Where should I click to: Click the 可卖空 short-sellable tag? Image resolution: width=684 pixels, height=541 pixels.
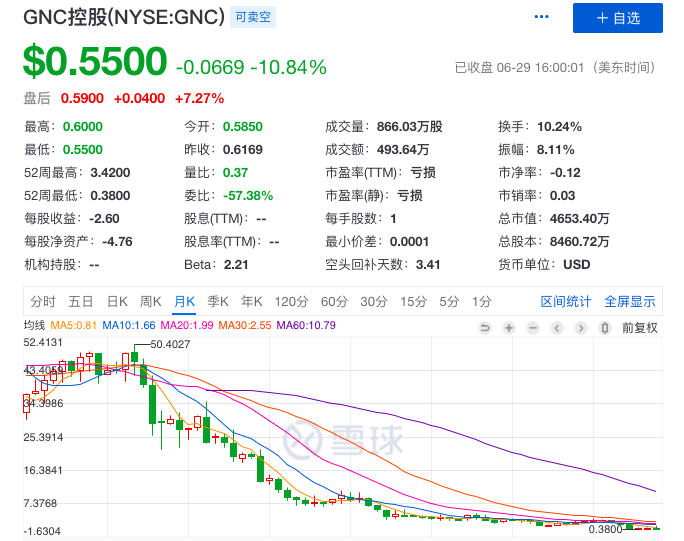pyautogui.click(x=253, y=17)
